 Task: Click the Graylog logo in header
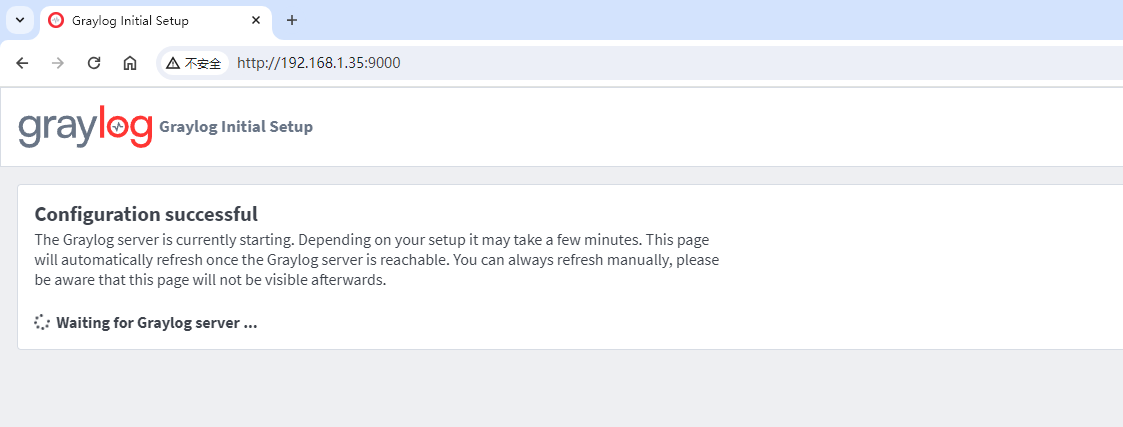85,127
